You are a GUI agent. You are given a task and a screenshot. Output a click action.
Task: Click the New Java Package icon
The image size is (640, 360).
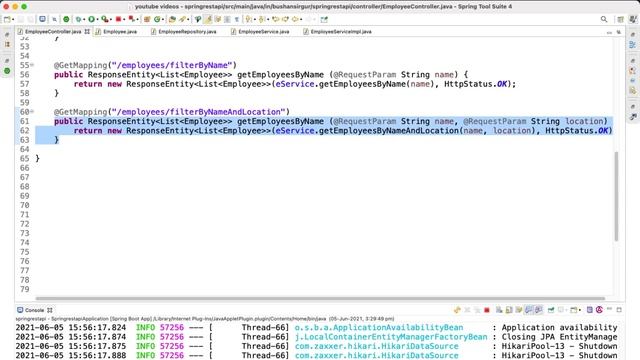coord(147,19)
